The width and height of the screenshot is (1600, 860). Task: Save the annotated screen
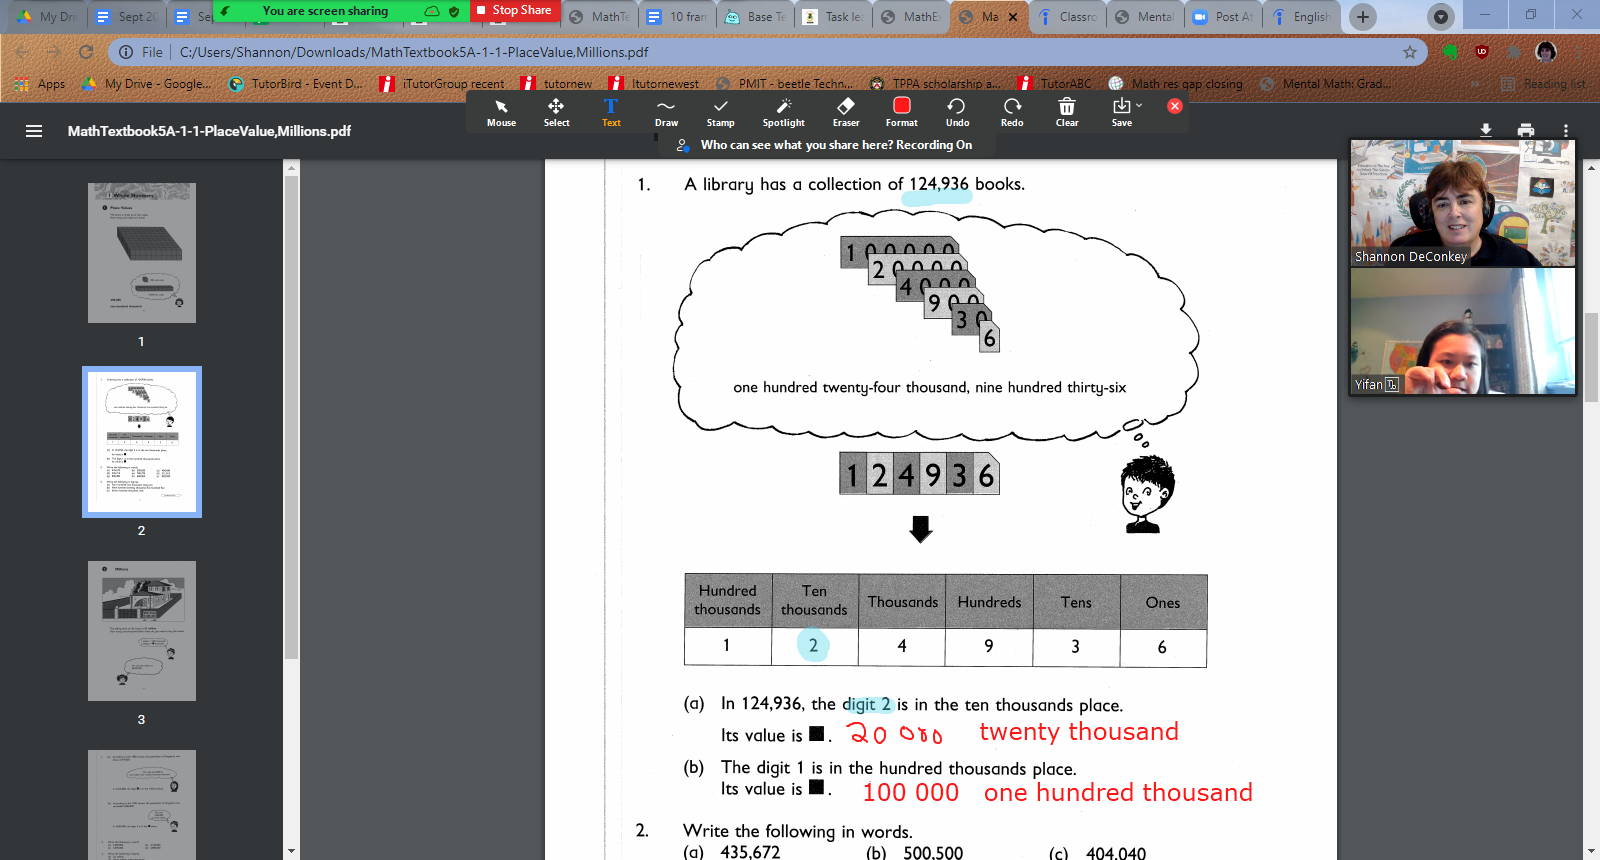pos(1122,112)
